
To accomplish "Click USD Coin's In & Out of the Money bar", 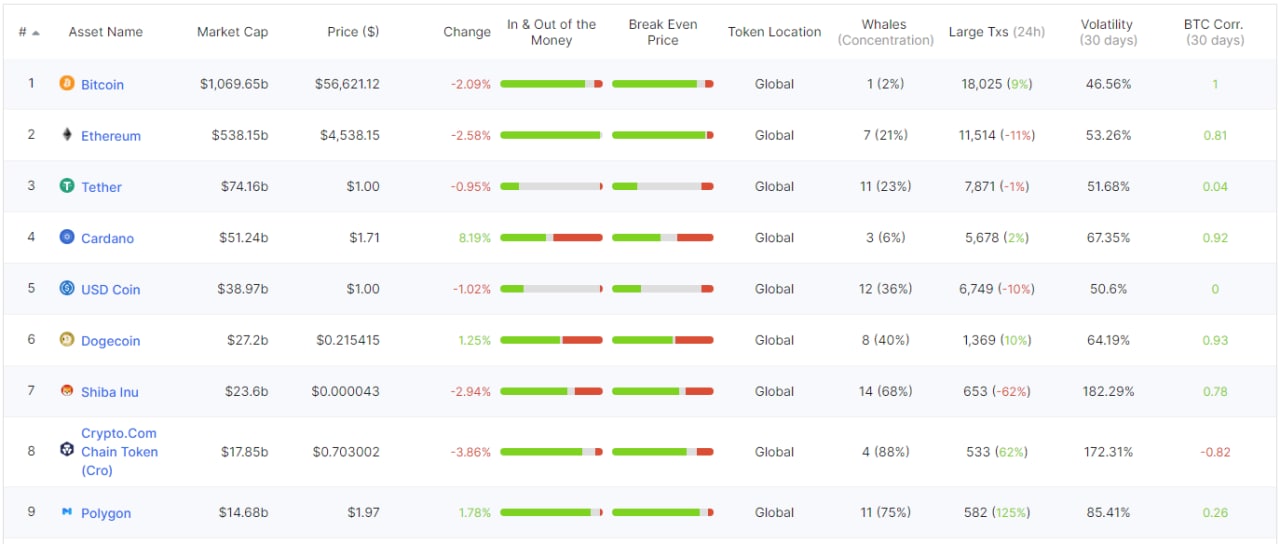I will [x=551, y=288].
